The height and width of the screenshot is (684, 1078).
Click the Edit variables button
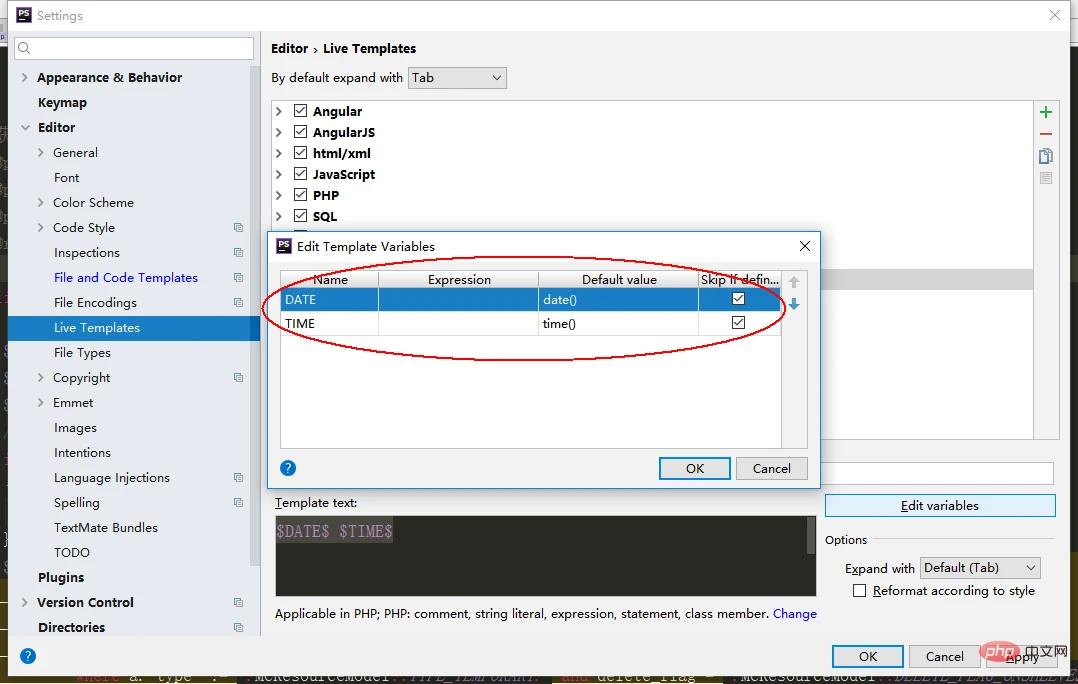tap(939, 506)
